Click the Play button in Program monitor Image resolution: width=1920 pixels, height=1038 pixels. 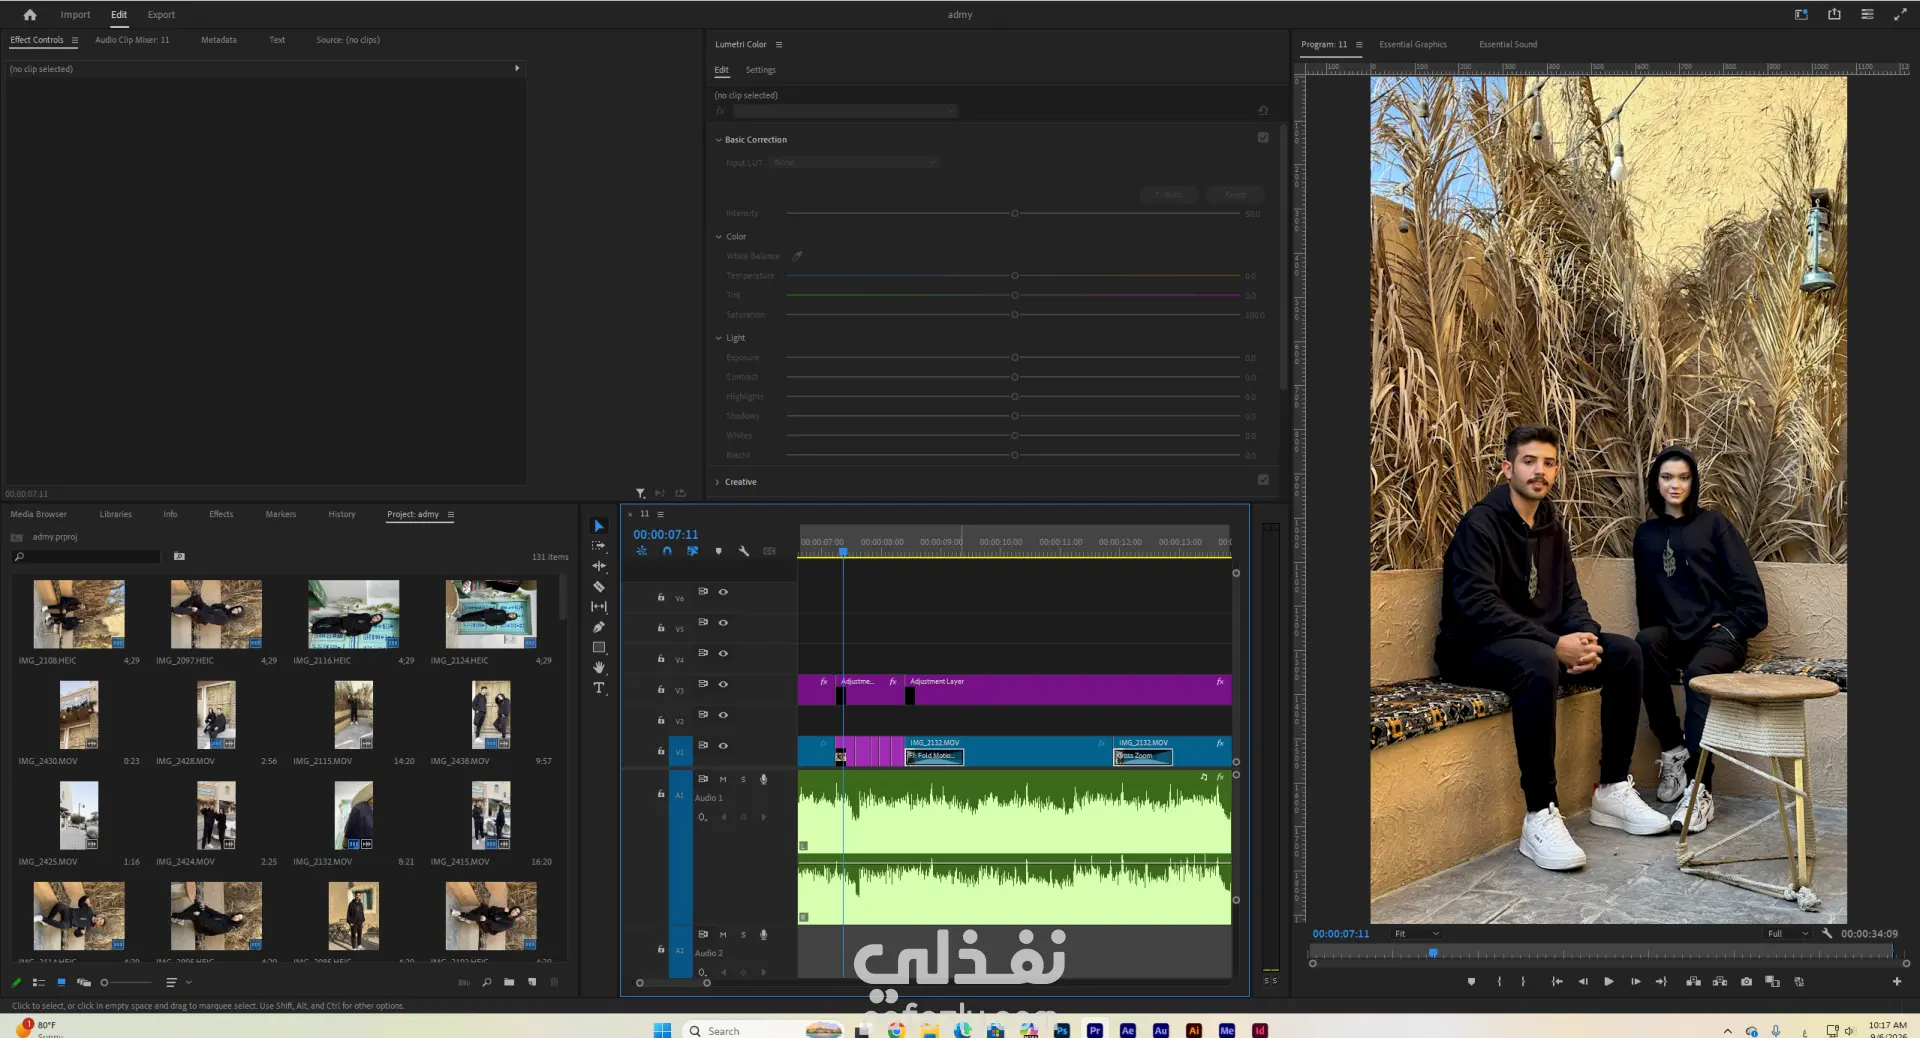[x=1609, y=982]
